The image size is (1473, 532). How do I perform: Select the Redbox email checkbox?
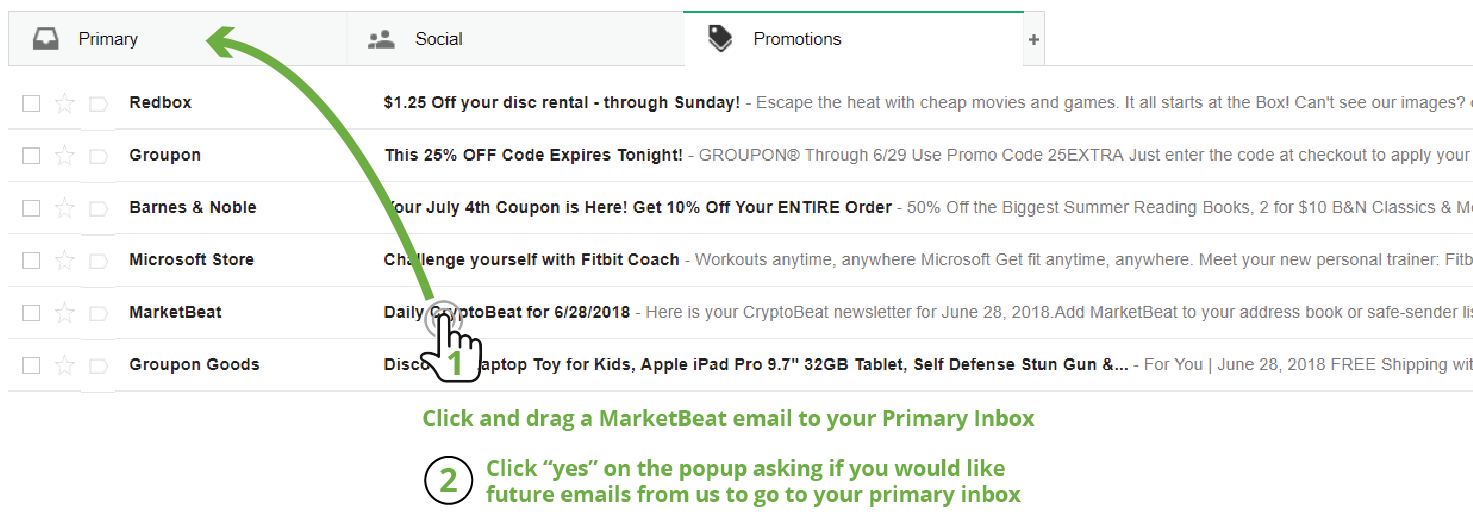(x=31, y=103)
